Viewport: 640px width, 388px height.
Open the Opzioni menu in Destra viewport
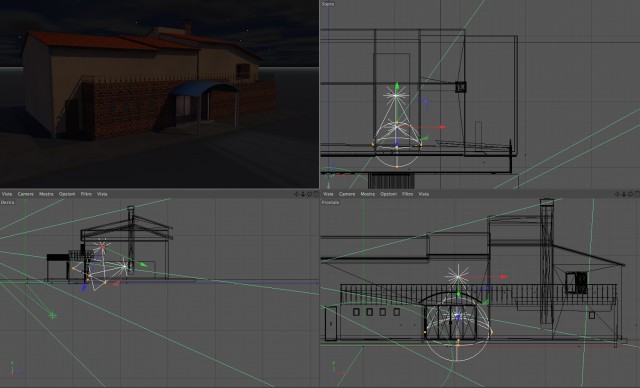click(67, 194)
